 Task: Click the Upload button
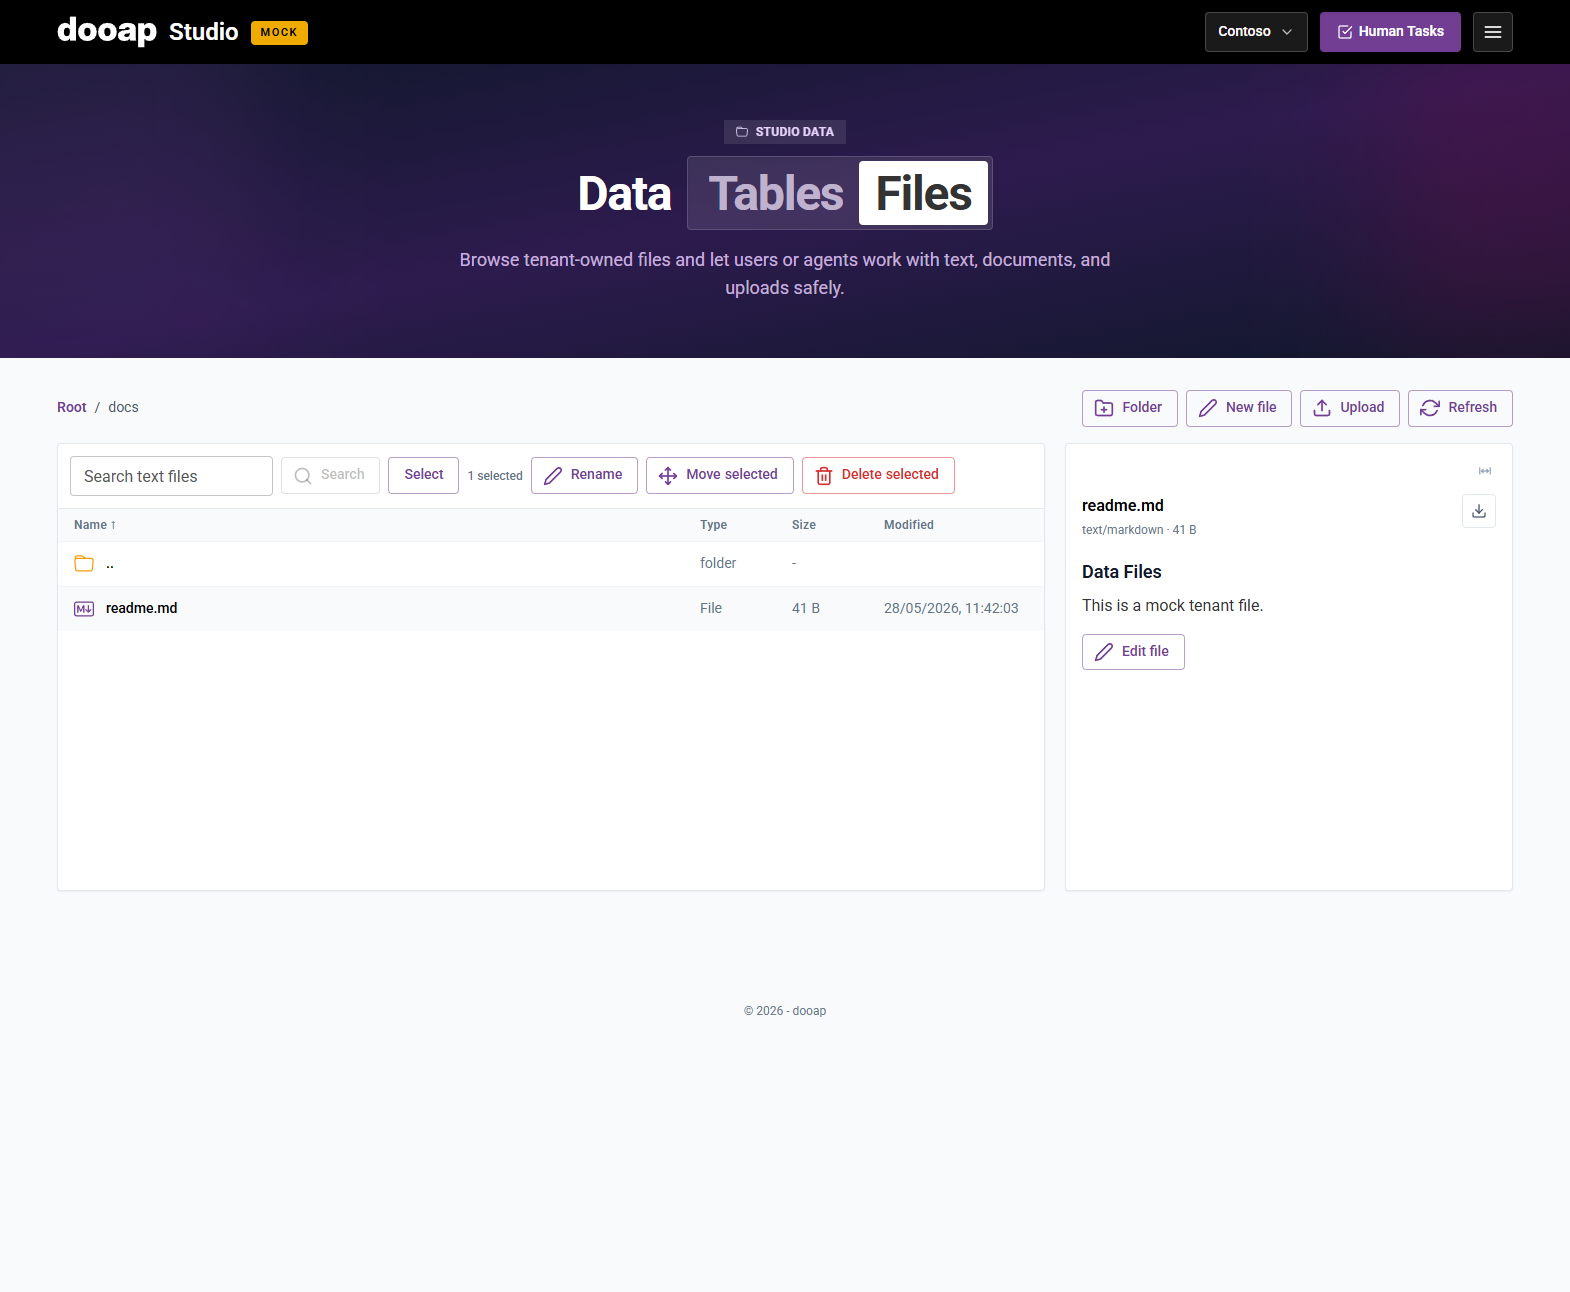coord(1349,408)
